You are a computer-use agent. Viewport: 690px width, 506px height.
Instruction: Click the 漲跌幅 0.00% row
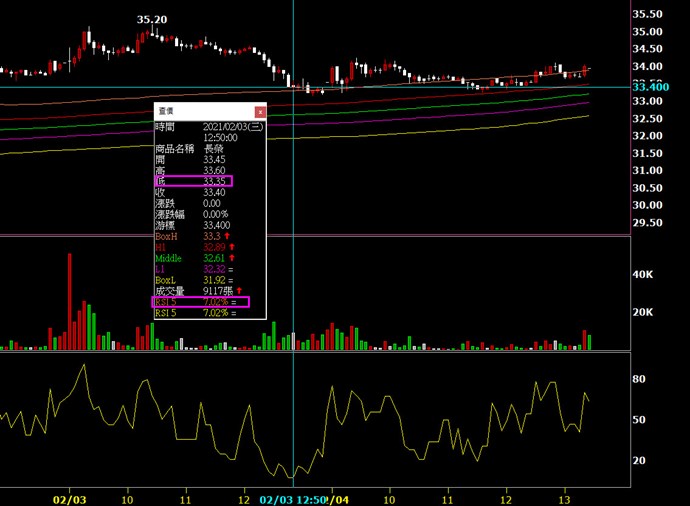point(200,214)
